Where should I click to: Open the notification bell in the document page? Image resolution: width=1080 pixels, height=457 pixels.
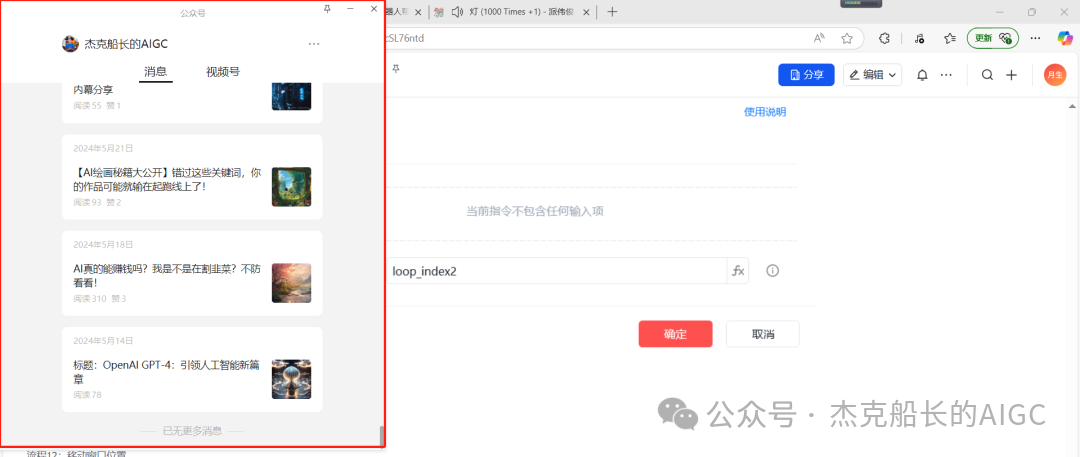923,75
